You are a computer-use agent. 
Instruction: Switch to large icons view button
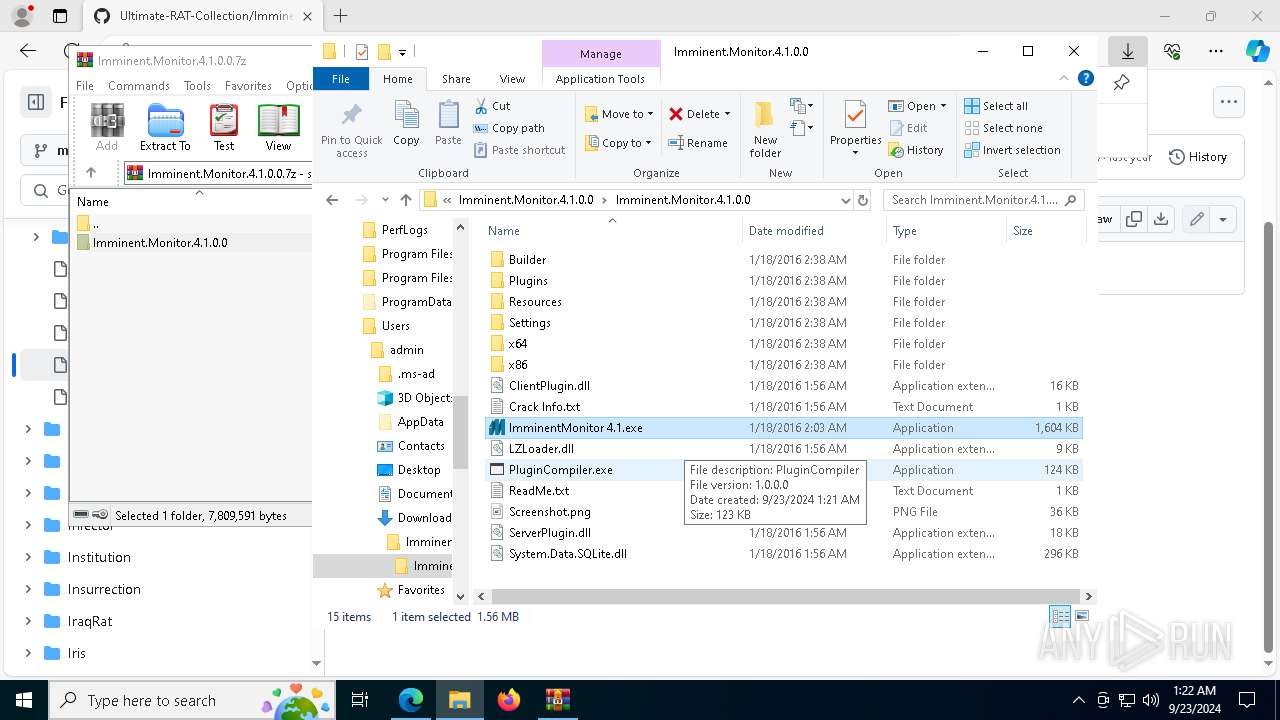click(1082, 616)
